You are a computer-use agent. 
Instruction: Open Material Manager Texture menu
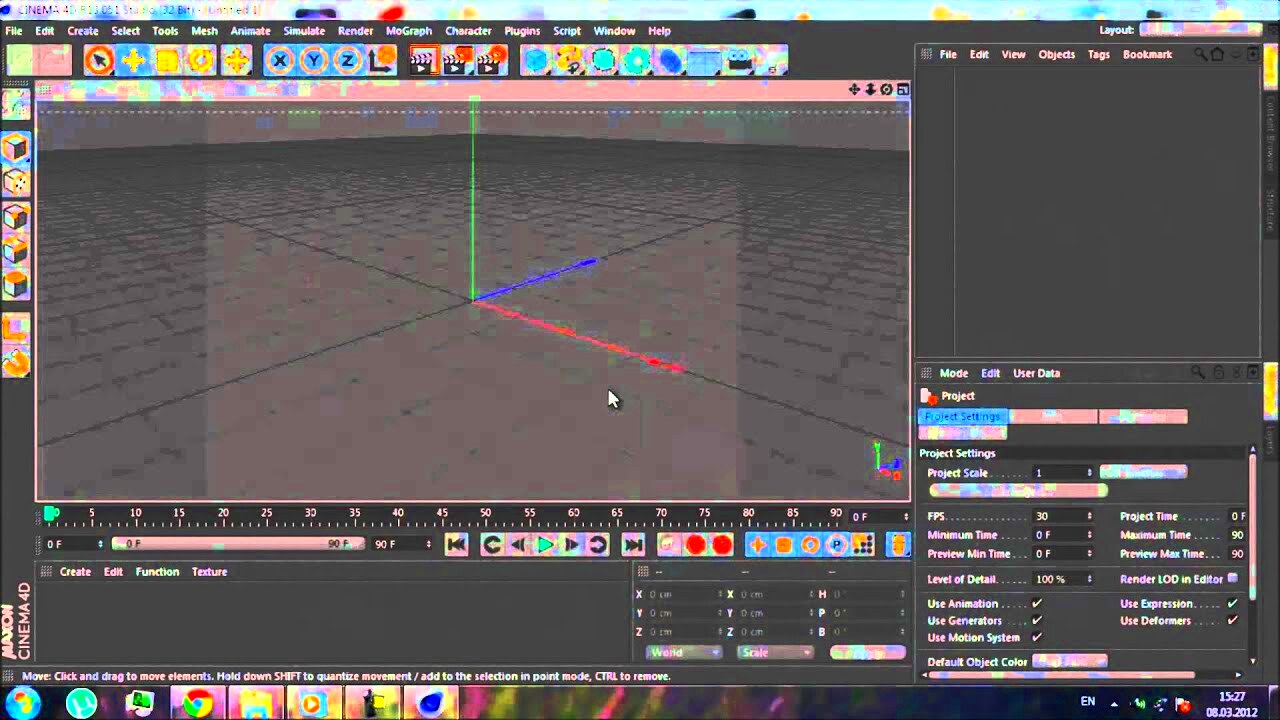coord(209,572)
